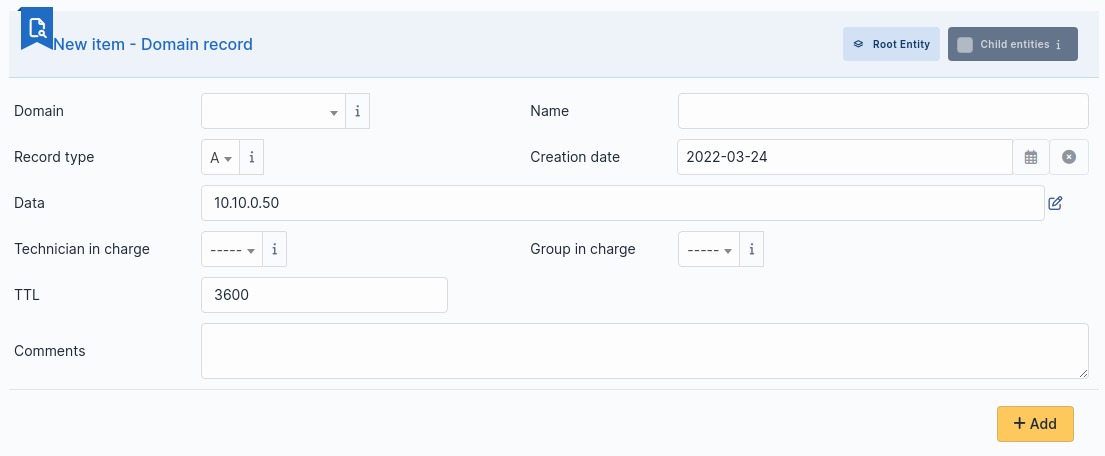Click the New item - Domain record title

tap(153, 44)
